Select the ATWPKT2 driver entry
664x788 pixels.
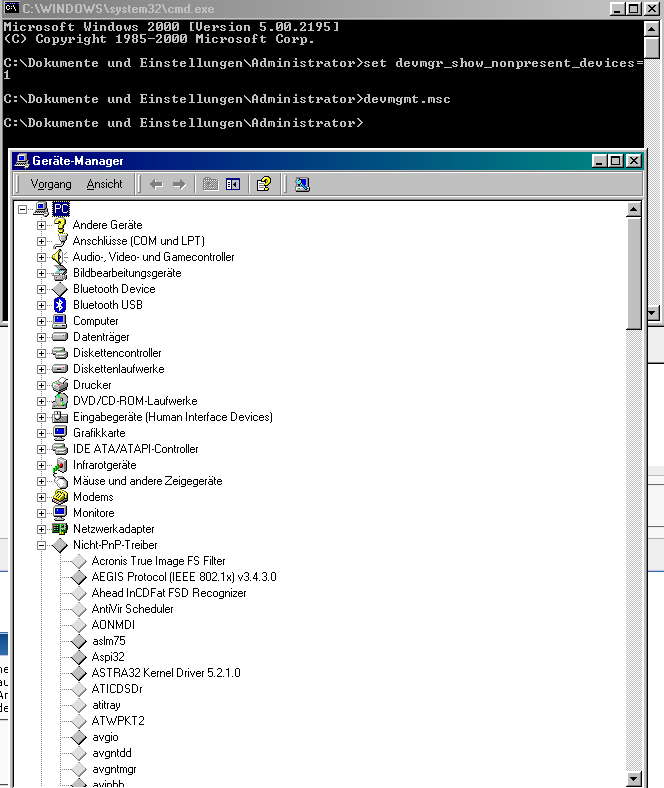[118, 721]
